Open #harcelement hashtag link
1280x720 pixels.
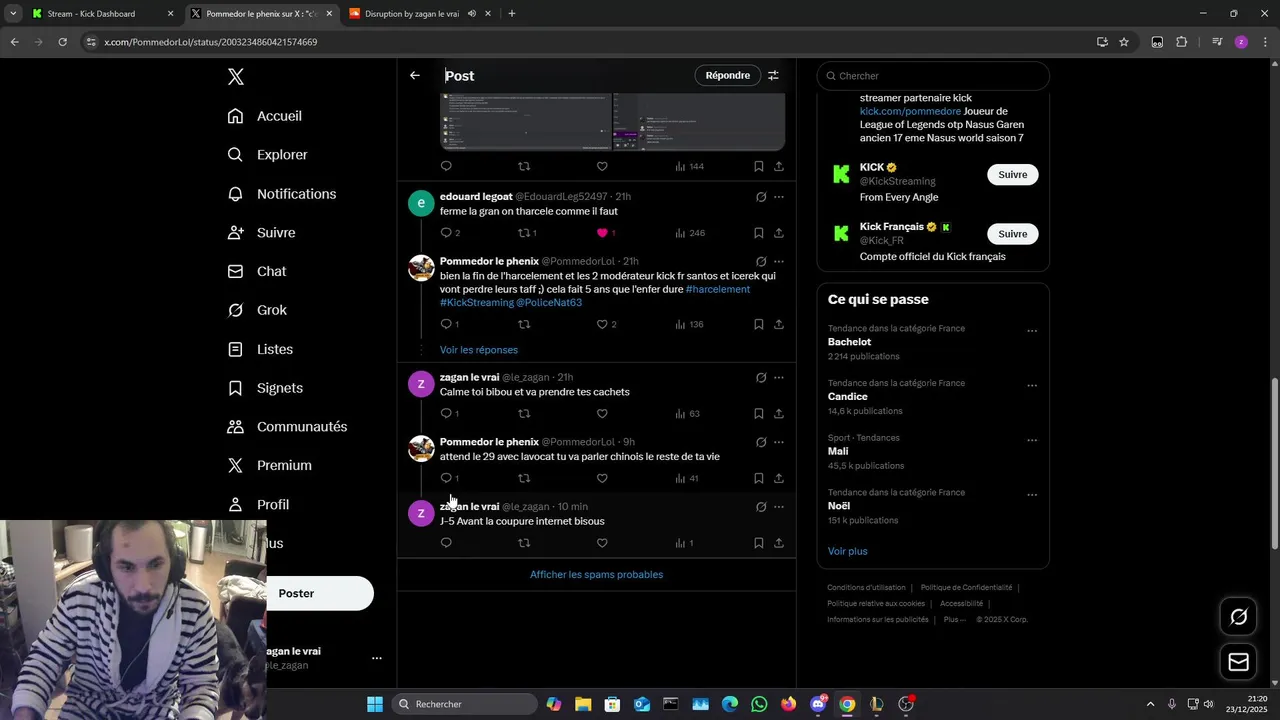[718, 290]
